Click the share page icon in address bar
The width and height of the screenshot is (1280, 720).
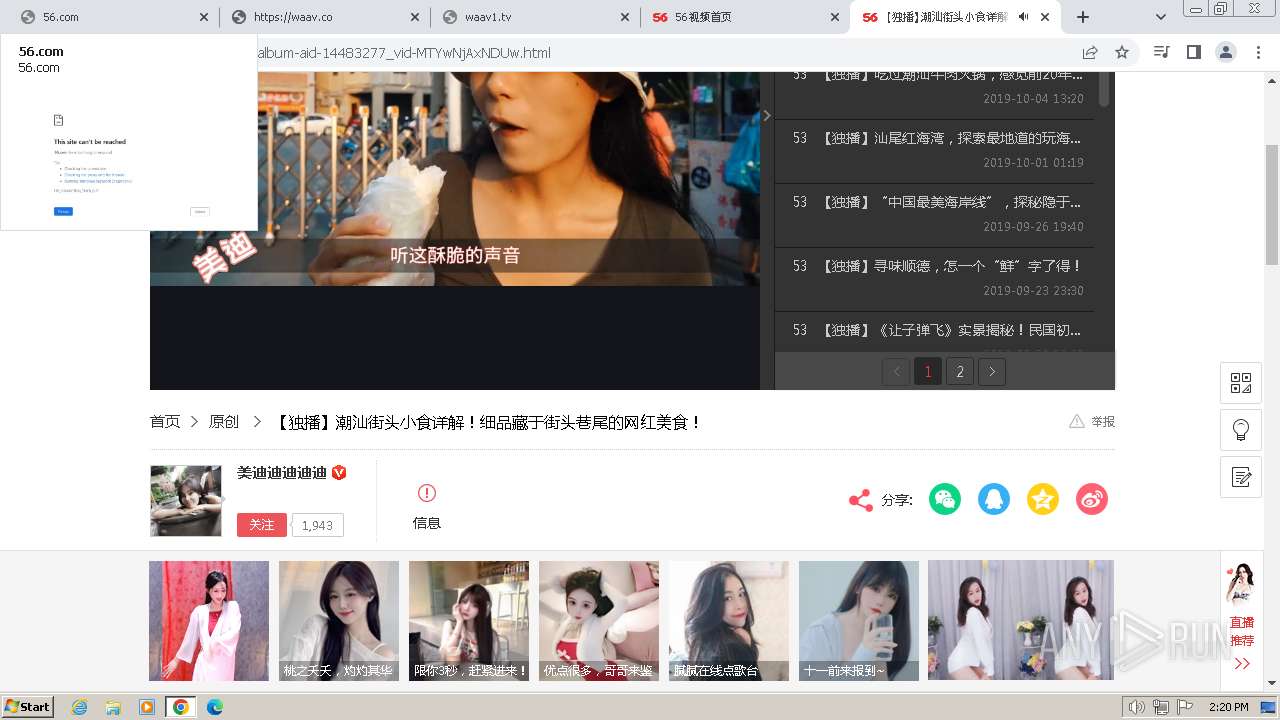1090,53
